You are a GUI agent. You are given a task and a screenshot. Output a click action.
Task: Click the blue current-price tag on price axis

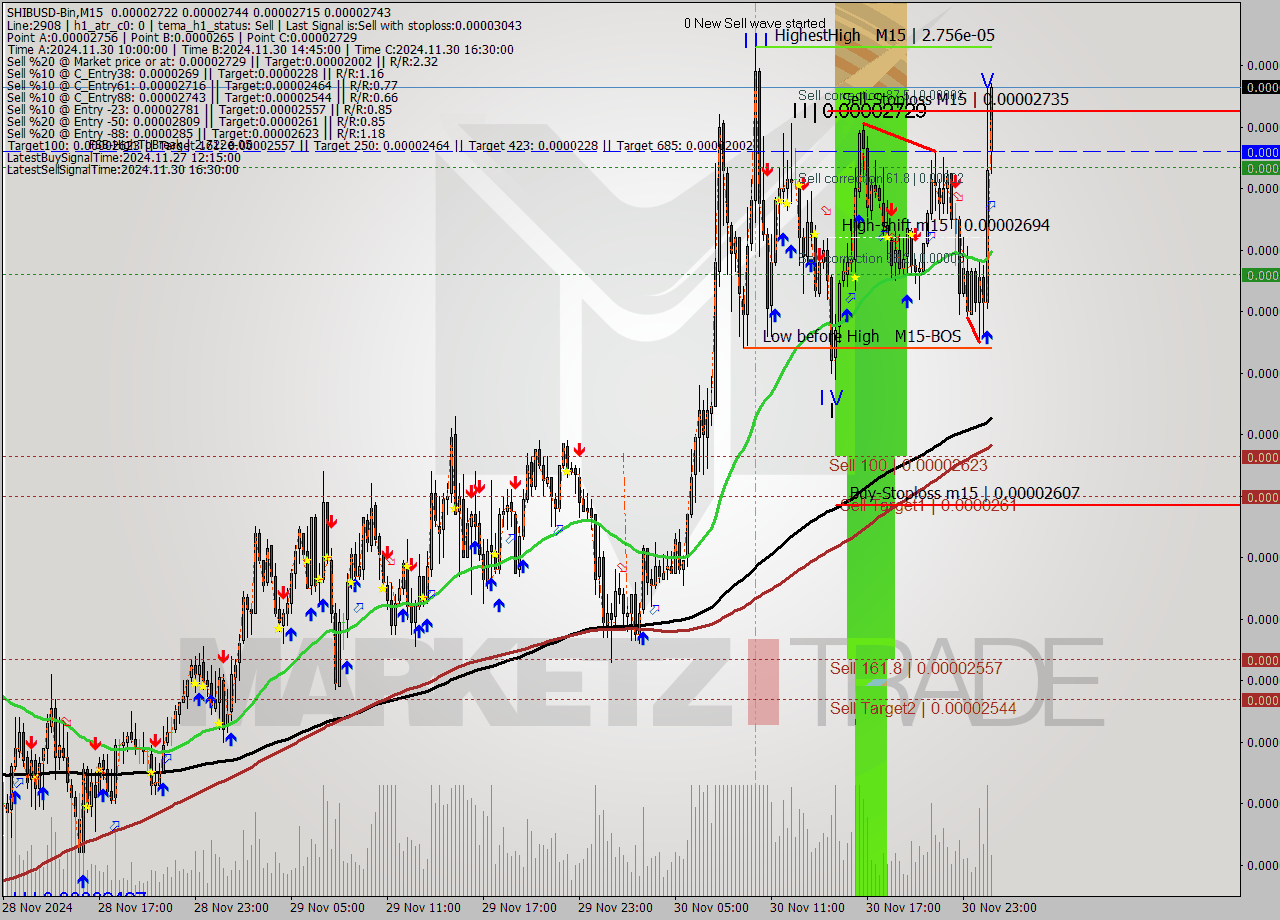1260,152
